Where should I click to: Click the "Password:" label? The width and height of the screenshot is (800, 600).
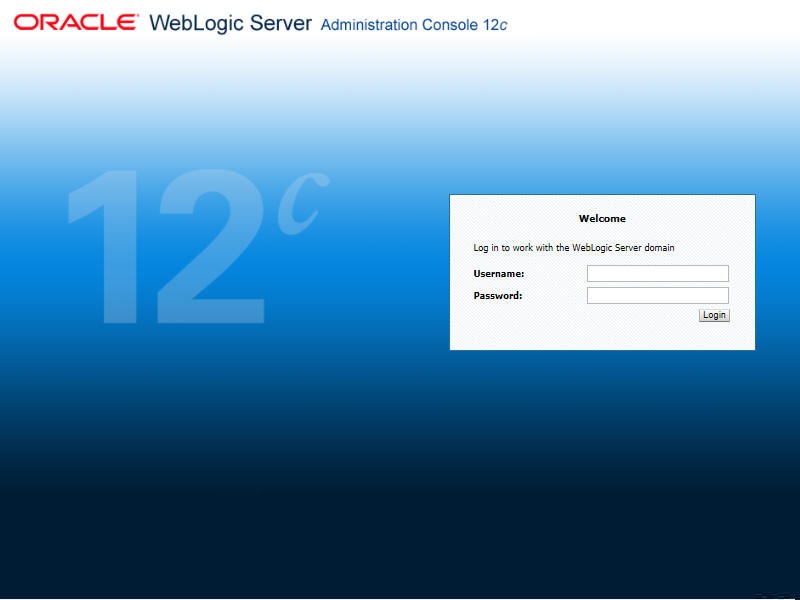pos(497,296)
